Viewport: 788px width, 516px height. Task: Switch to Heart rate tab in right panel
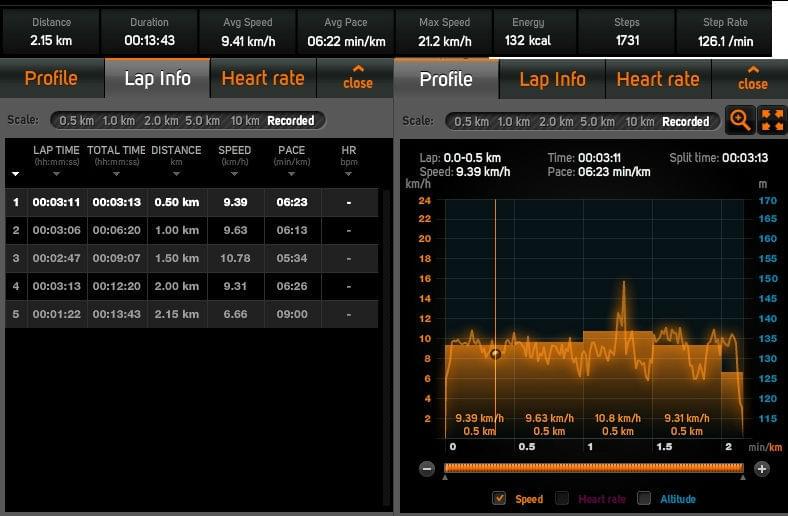click(x=657, y=79)
